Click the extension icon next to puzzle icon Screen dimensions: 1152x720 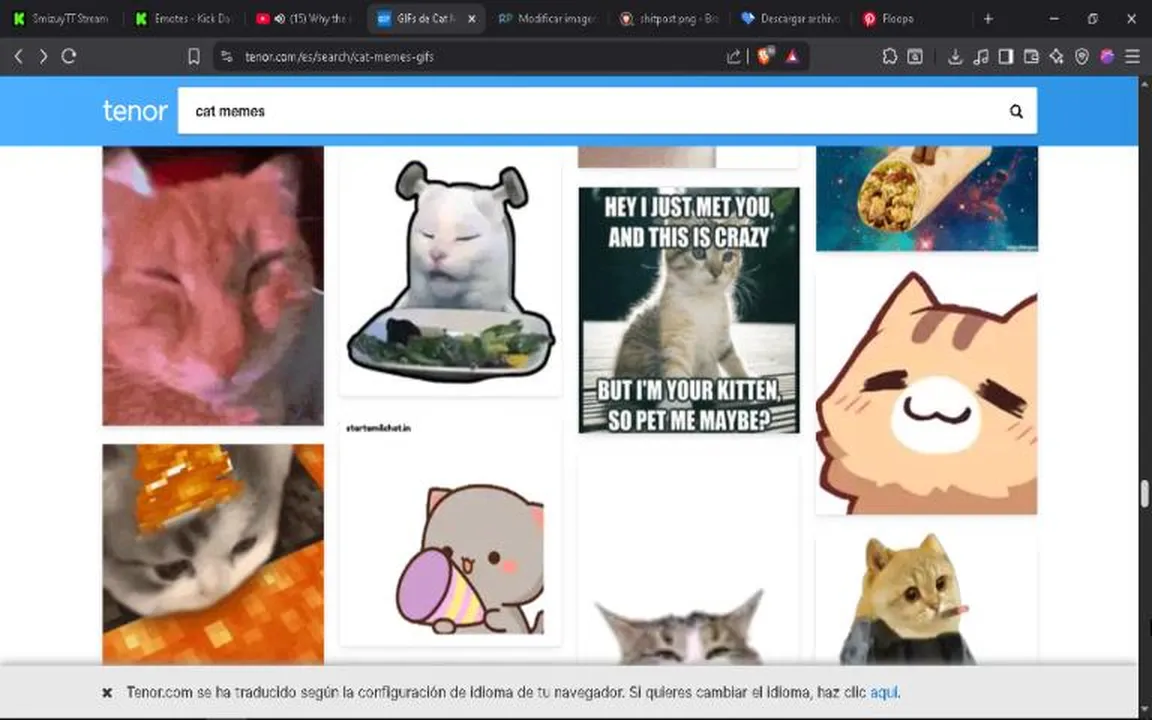[915, 57]
